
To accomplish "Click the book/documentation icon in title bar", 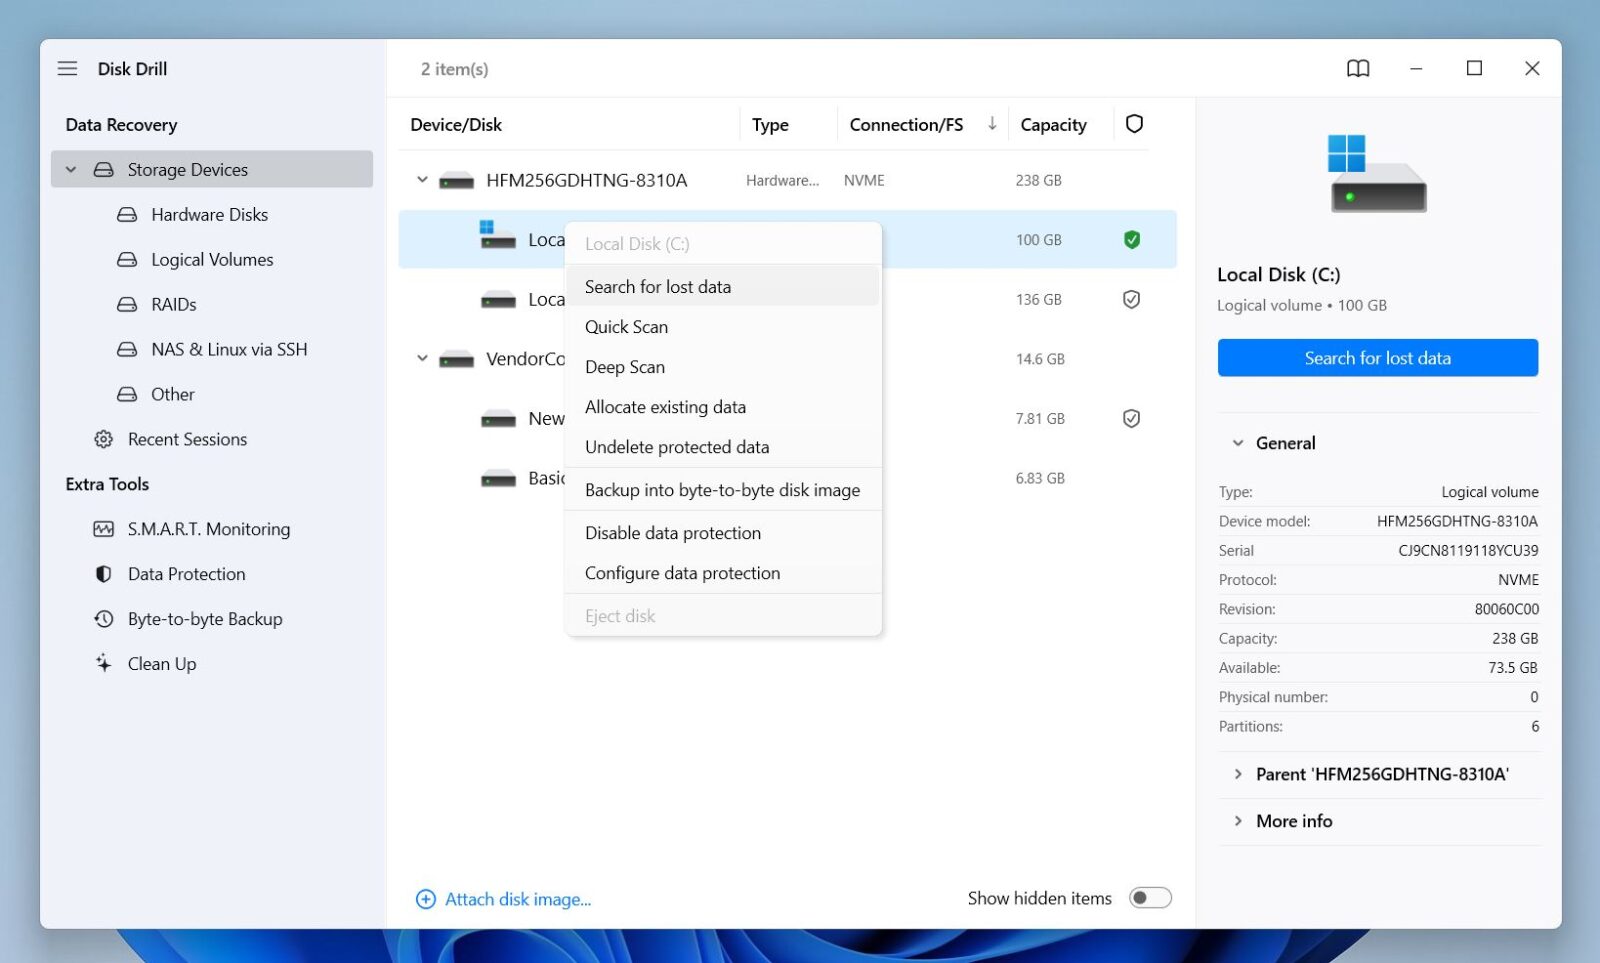I will 1358,68.
